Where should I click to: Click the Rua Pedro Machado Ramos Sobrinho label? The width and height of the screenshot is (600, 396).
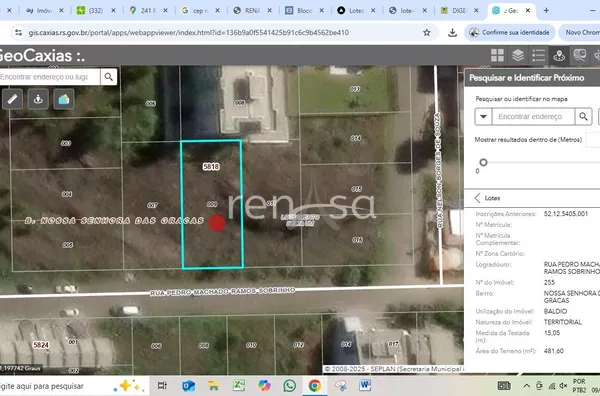click(x=222, y=292)
